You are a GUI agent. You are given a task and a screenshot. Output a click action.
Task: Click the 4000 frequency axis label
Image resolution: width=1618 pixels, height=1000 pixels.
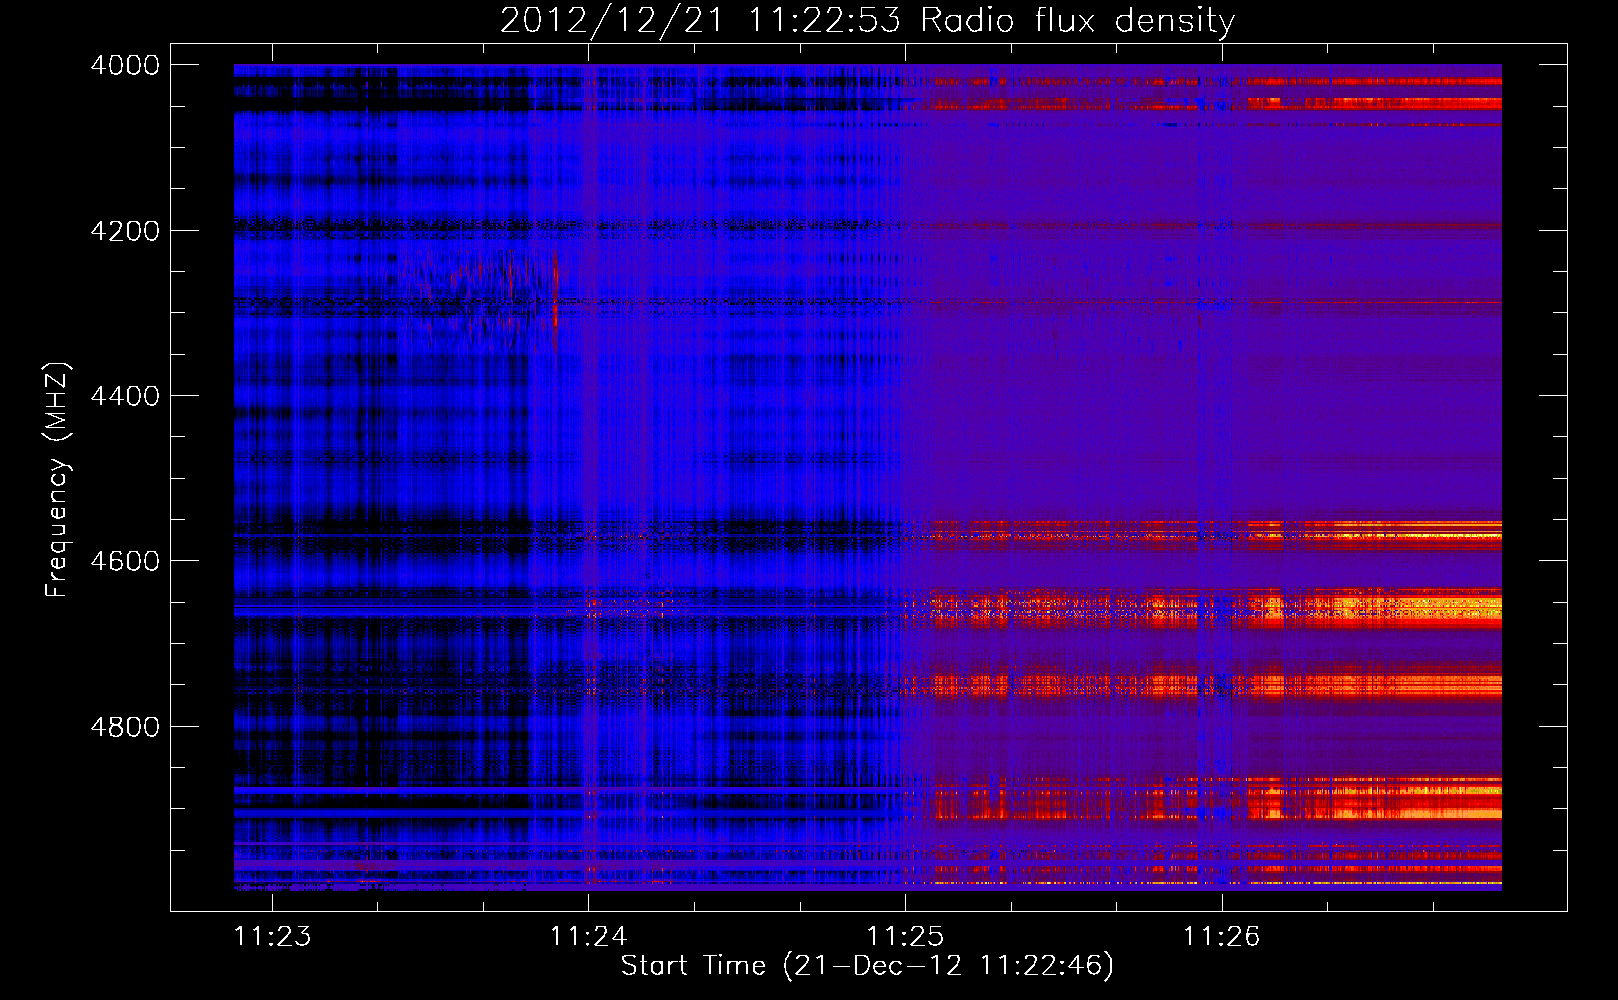point(125,65)
